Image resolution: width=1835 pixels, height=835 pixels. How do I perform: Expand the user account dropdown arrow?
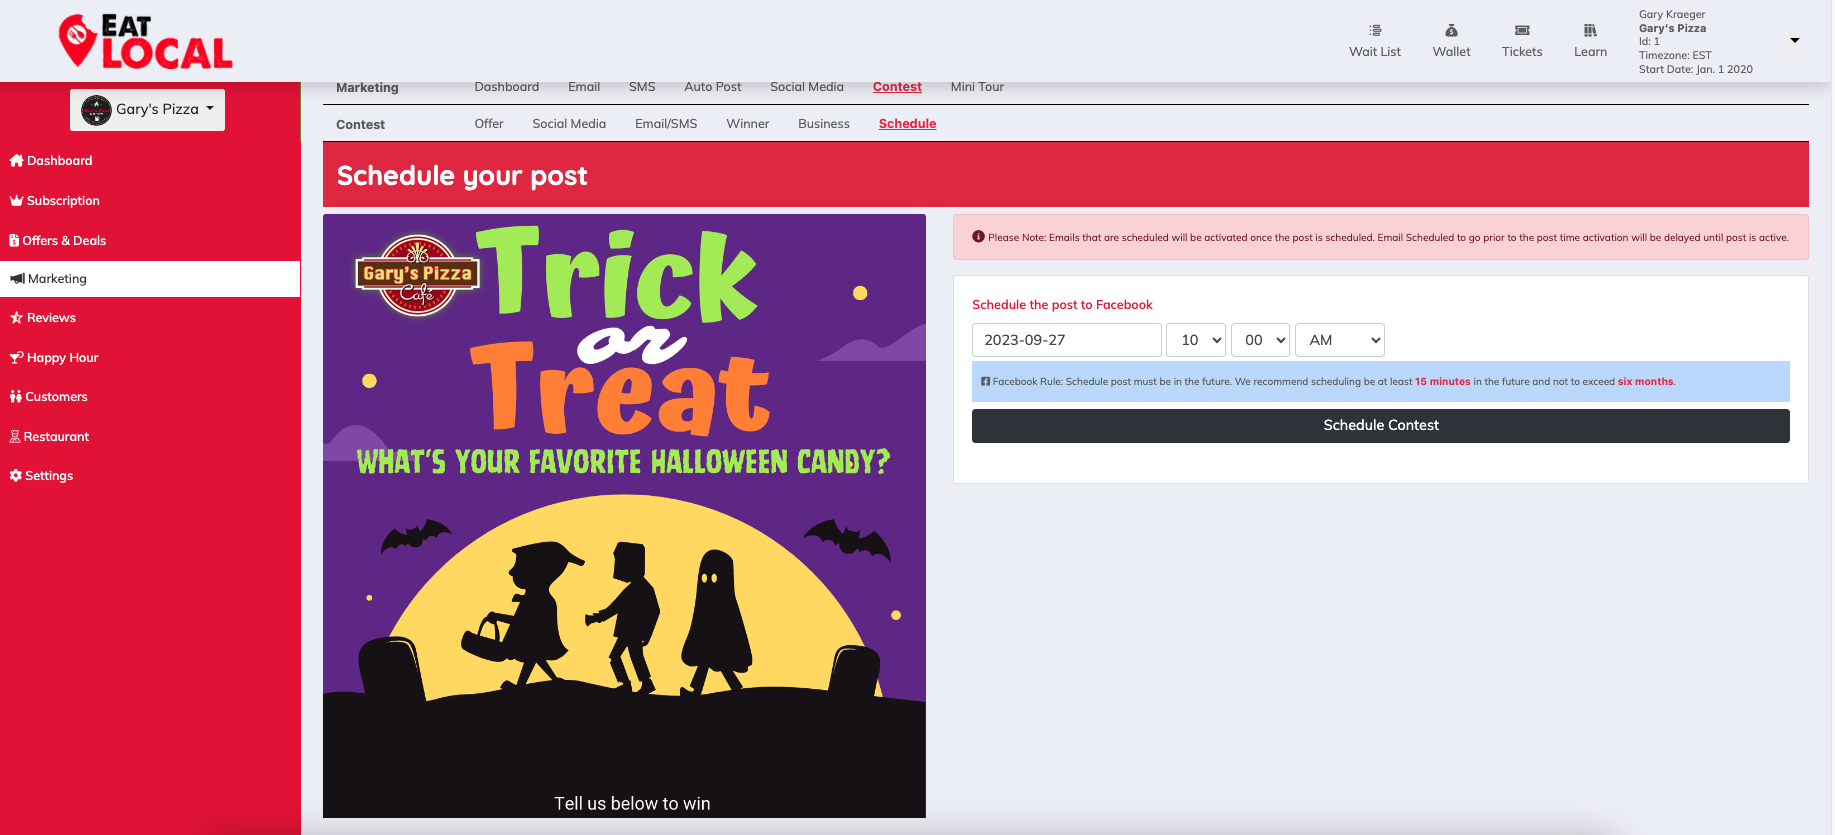tap(1795, 41)
